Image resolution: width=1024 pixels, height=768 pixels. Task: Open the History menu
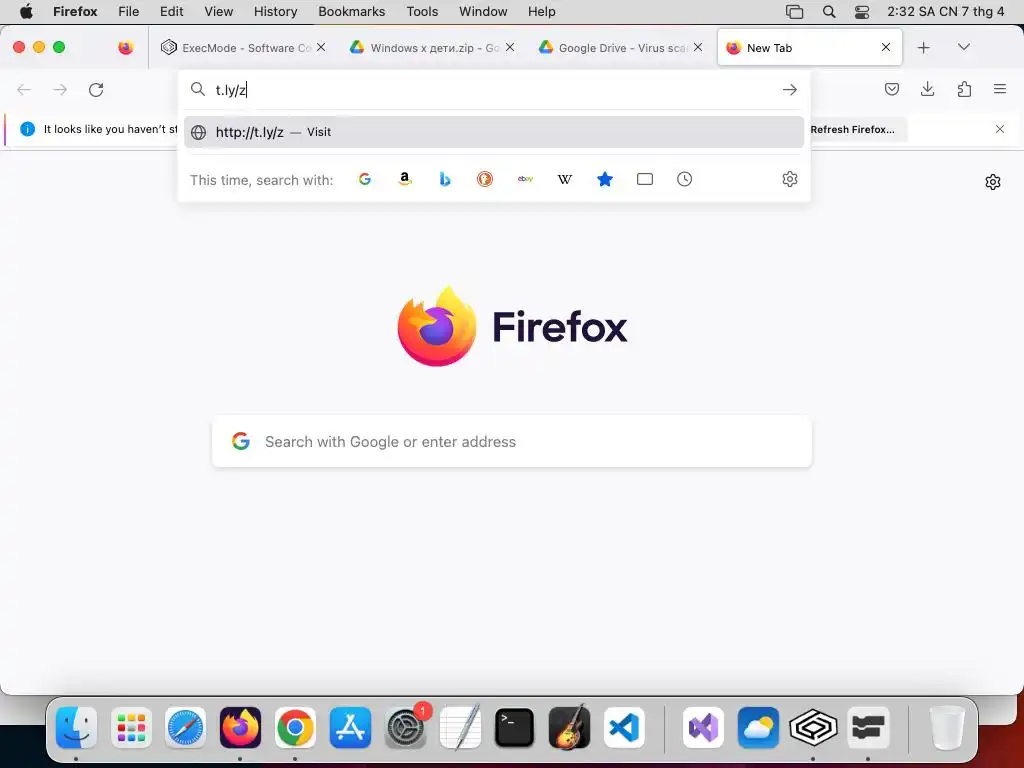pos(275,12)
